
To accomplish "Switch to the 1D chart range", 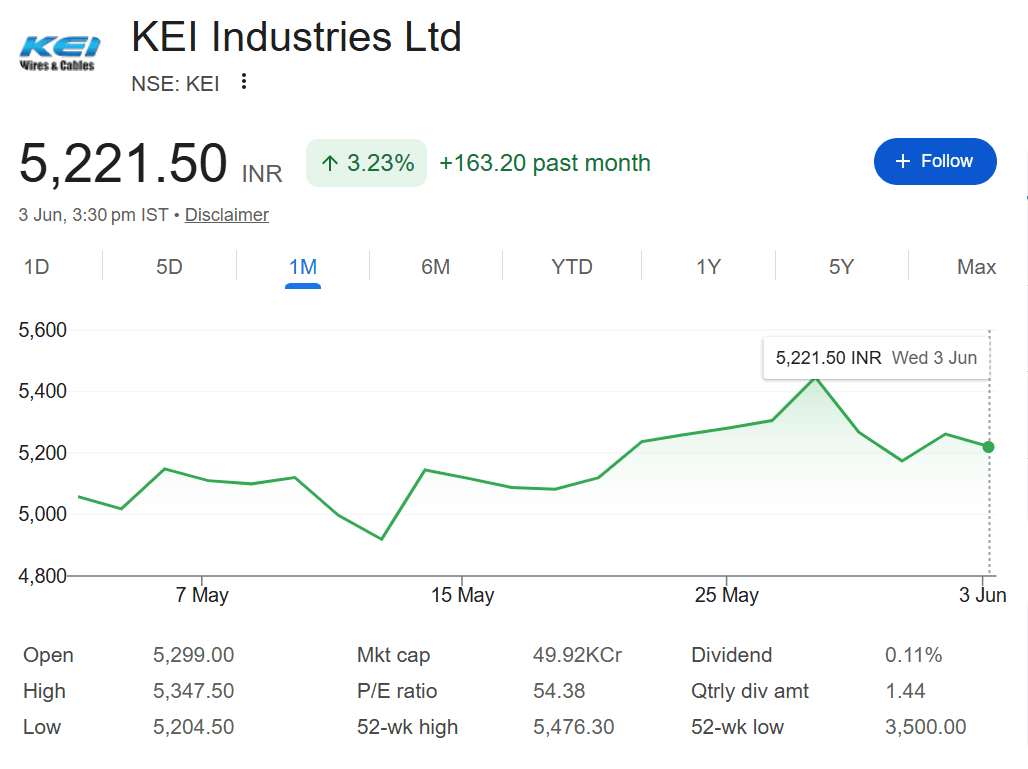I will [x=37, y=267].
